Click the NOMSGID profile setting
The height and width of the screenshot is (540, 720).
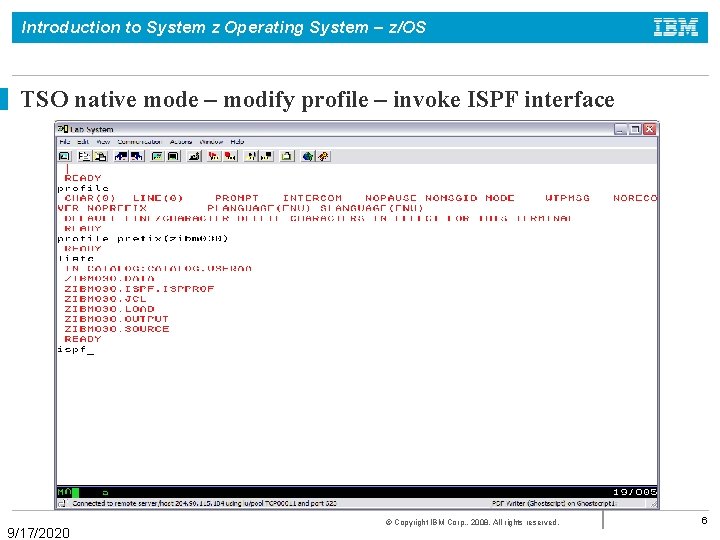click(451, 198)
